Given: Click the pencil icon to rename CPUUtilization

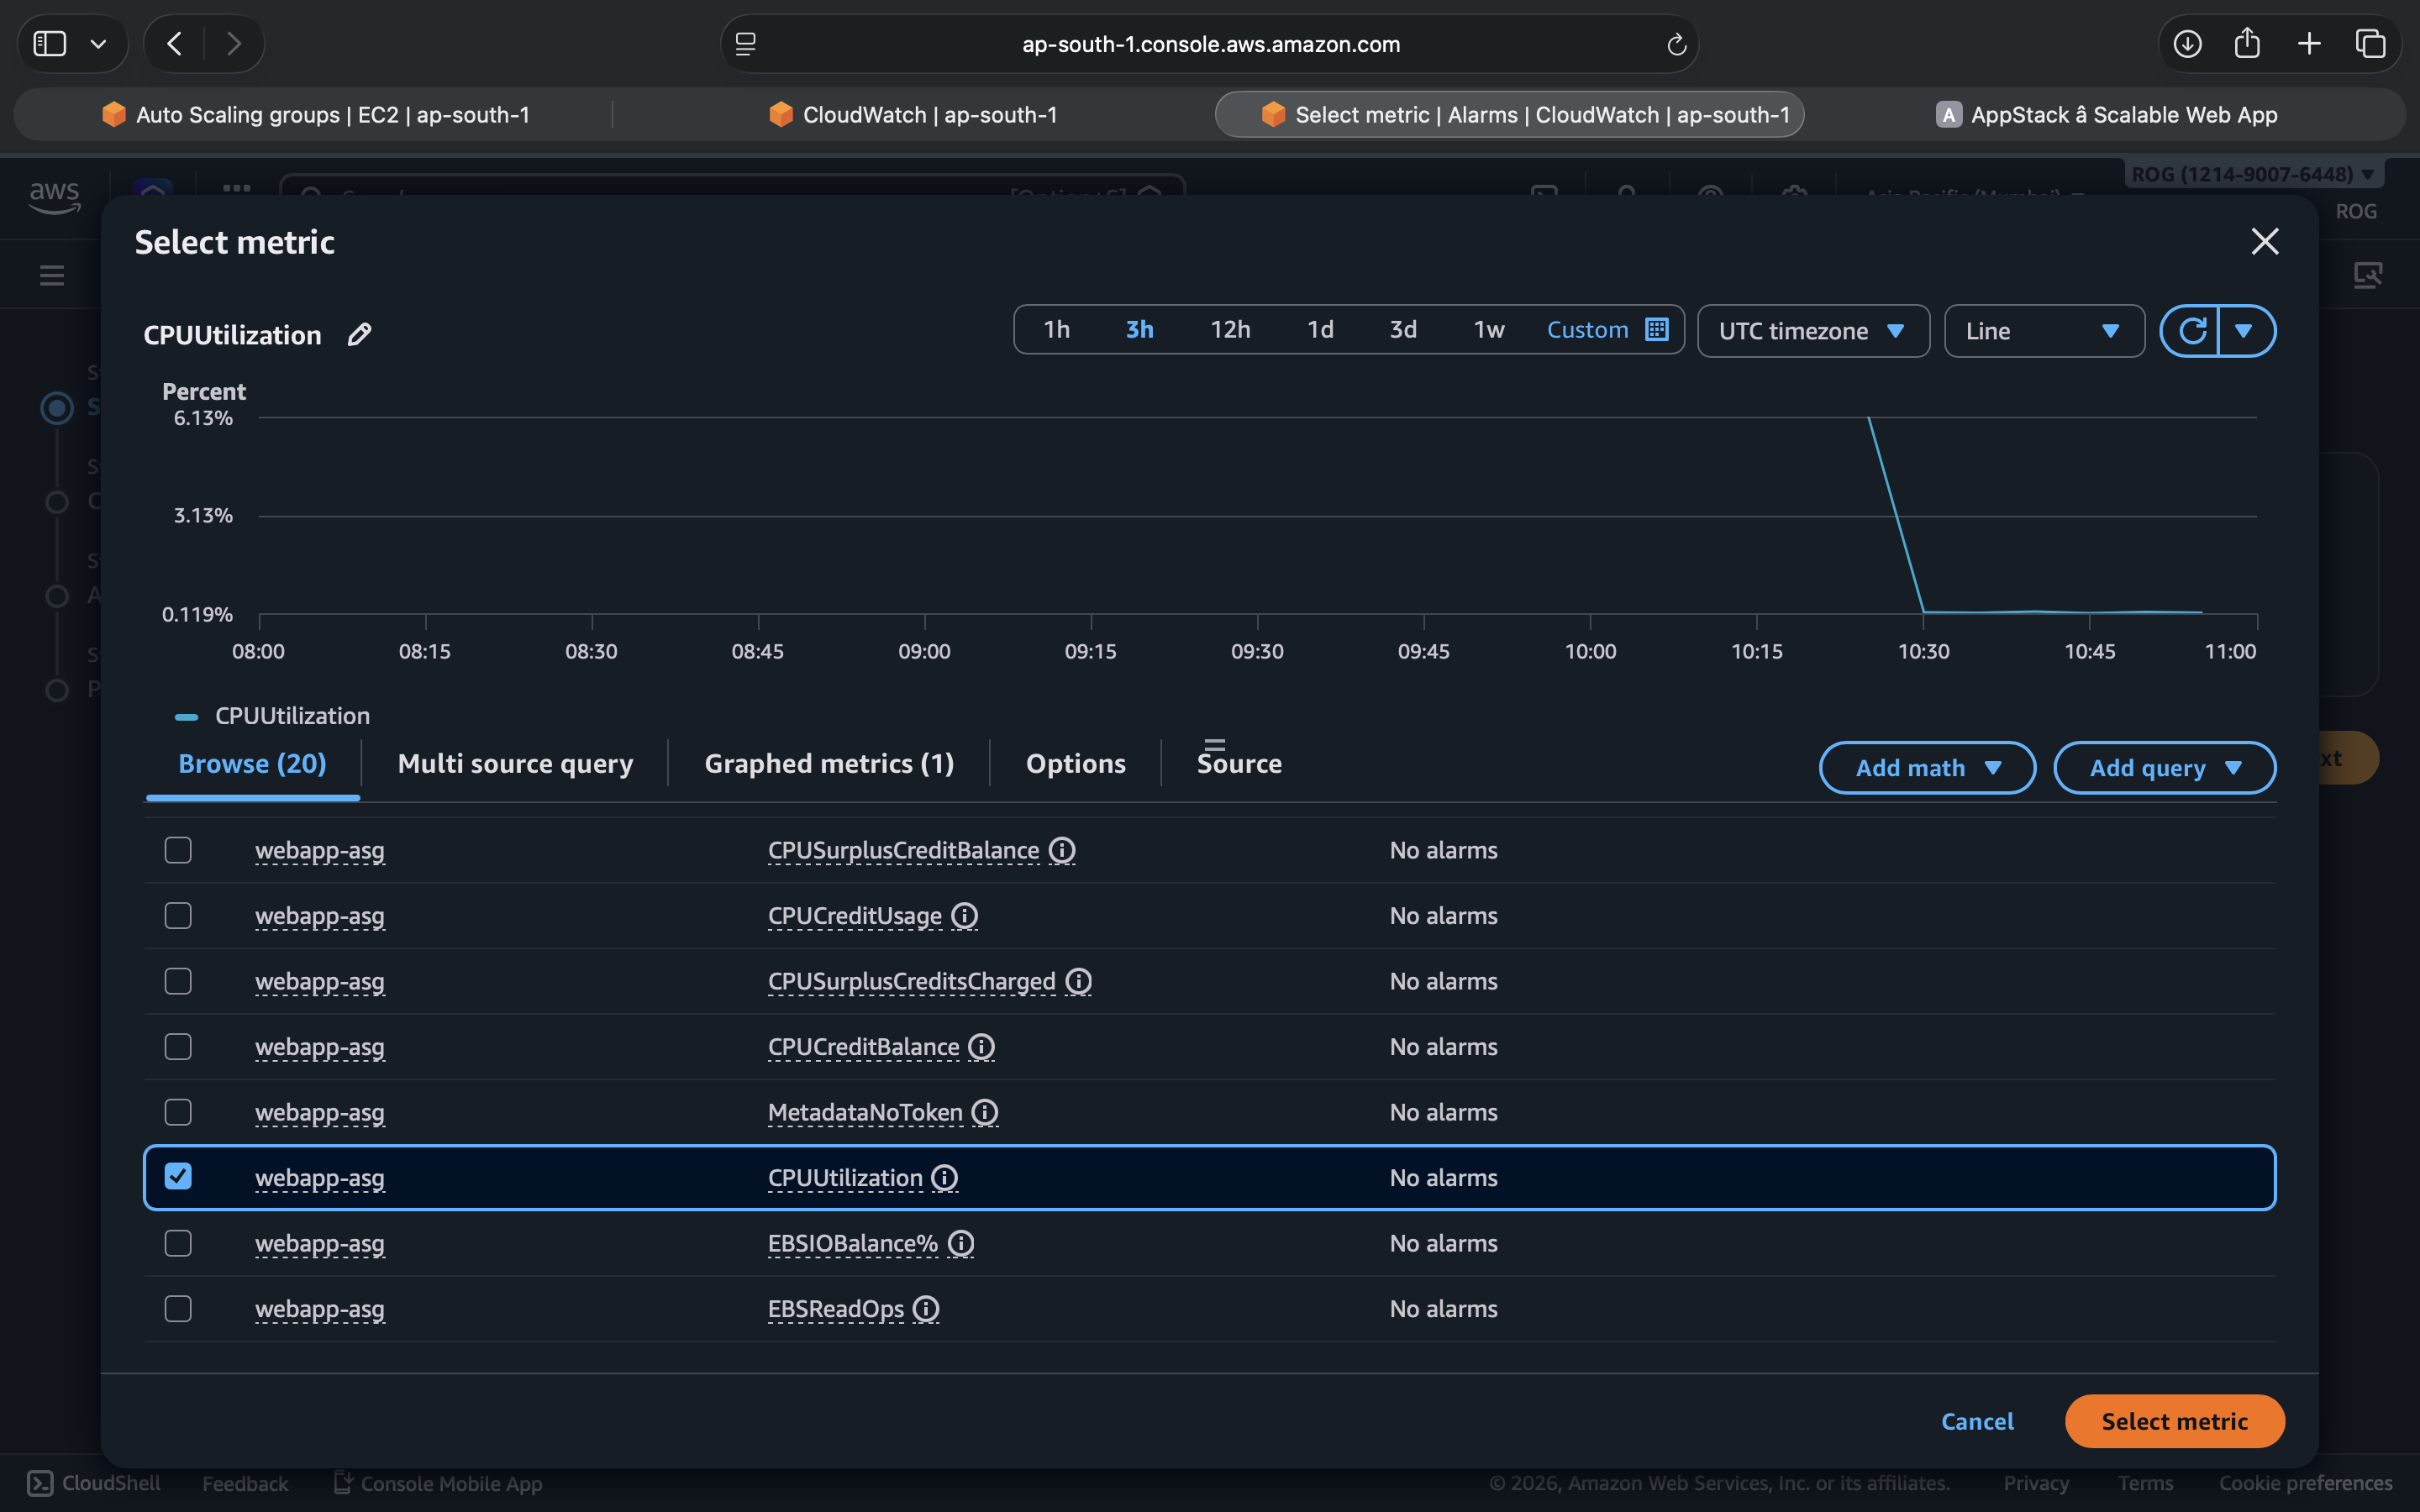Looking at the screenshot, I should pyautogui.click(x=359, y=334).
